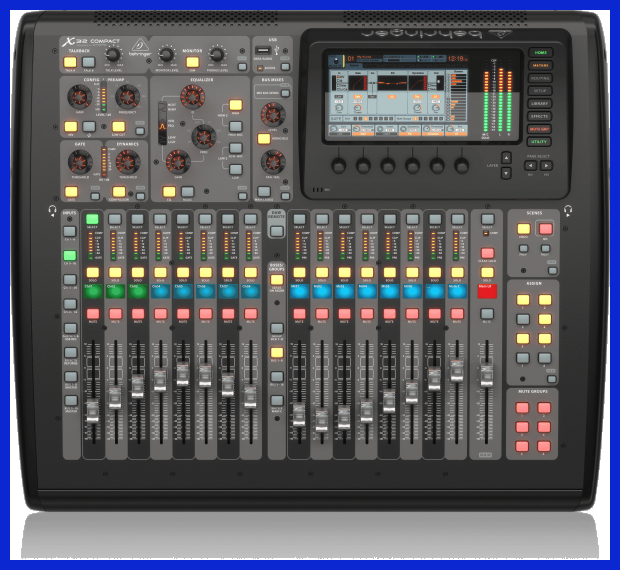This screenshot has width=620, height=570.
Task: Click the USB port slot
Action: coord(263,51)
